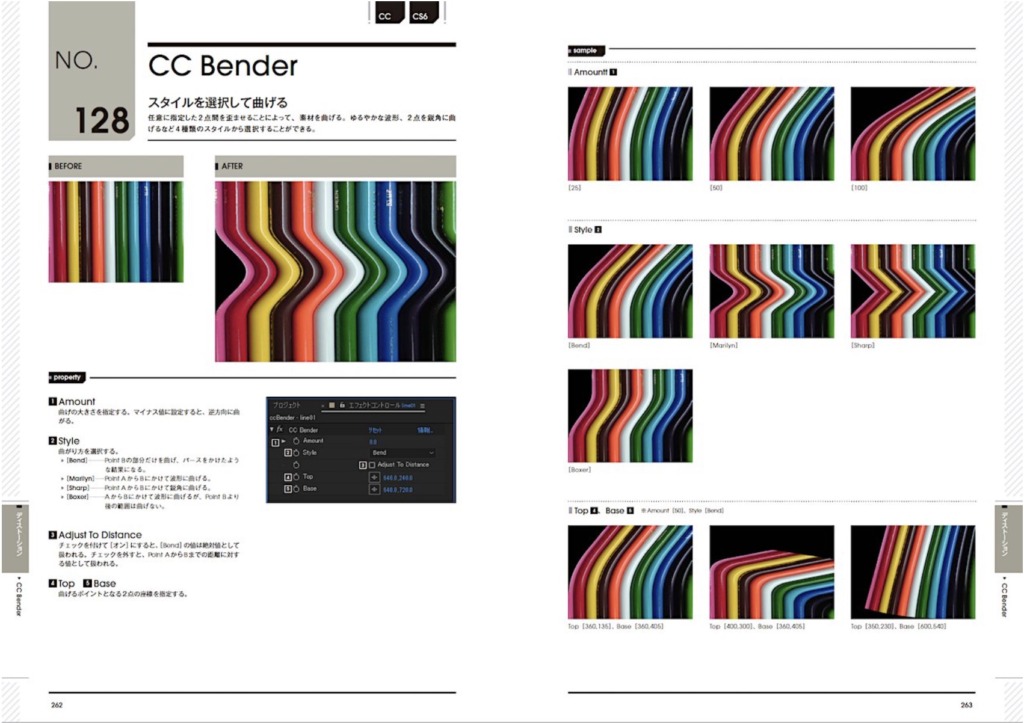The image size is (1024, 723).
Task: Click the number 128 in the gray box
Action: (x=102, y=120)
